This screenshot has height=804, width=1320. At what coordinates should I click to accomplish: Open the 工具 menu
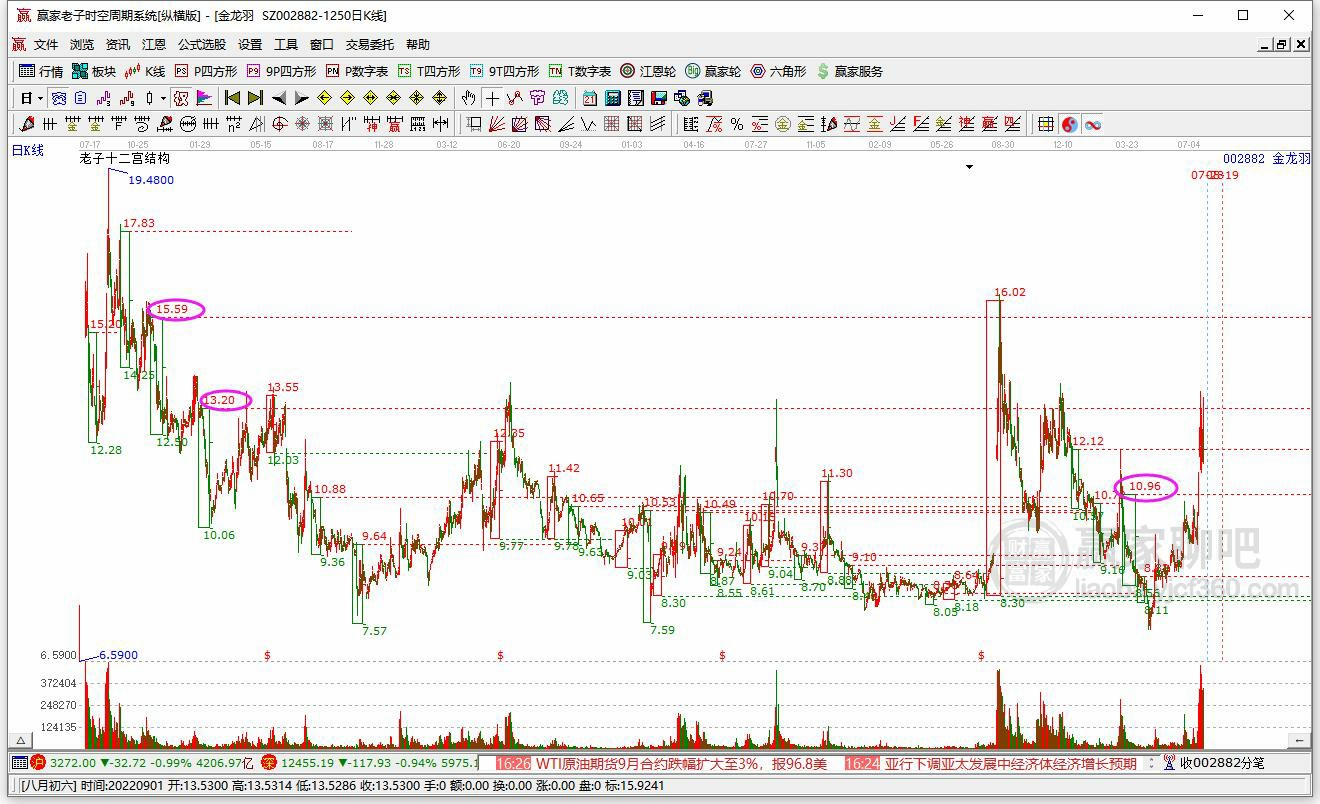[286, 45]
